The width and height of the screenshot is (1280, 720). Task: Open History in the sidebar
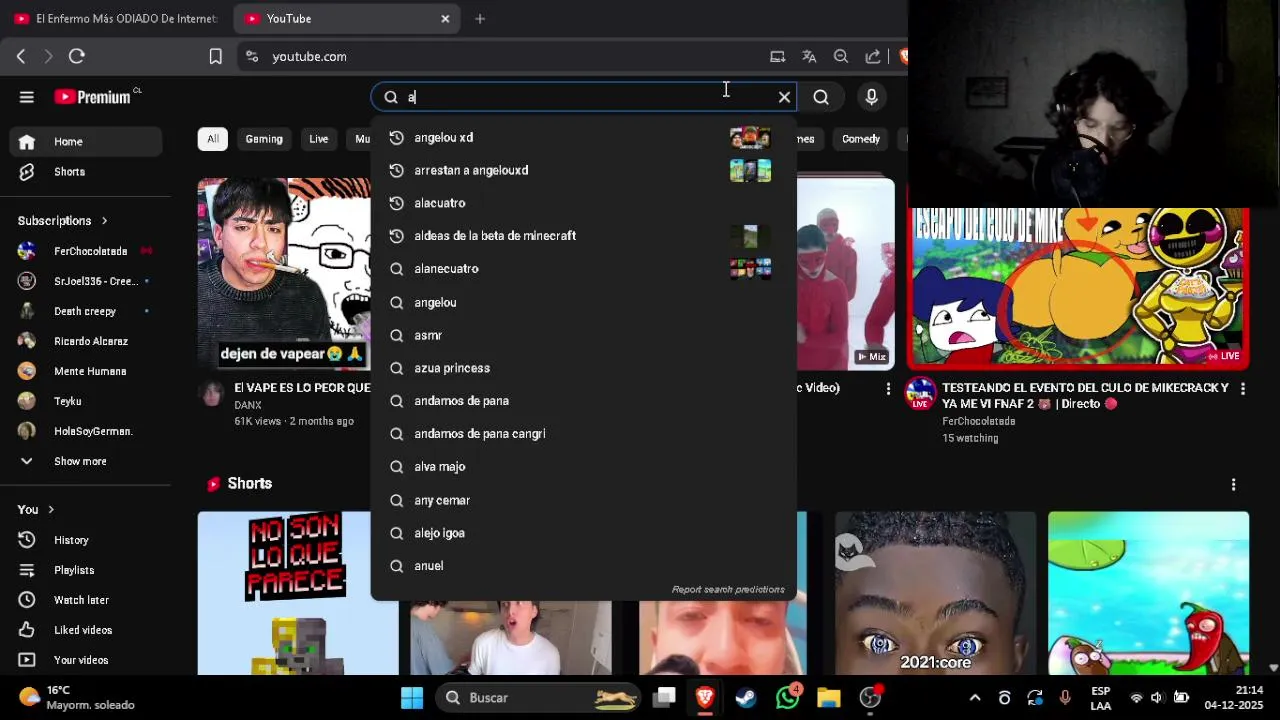point(86,540)
